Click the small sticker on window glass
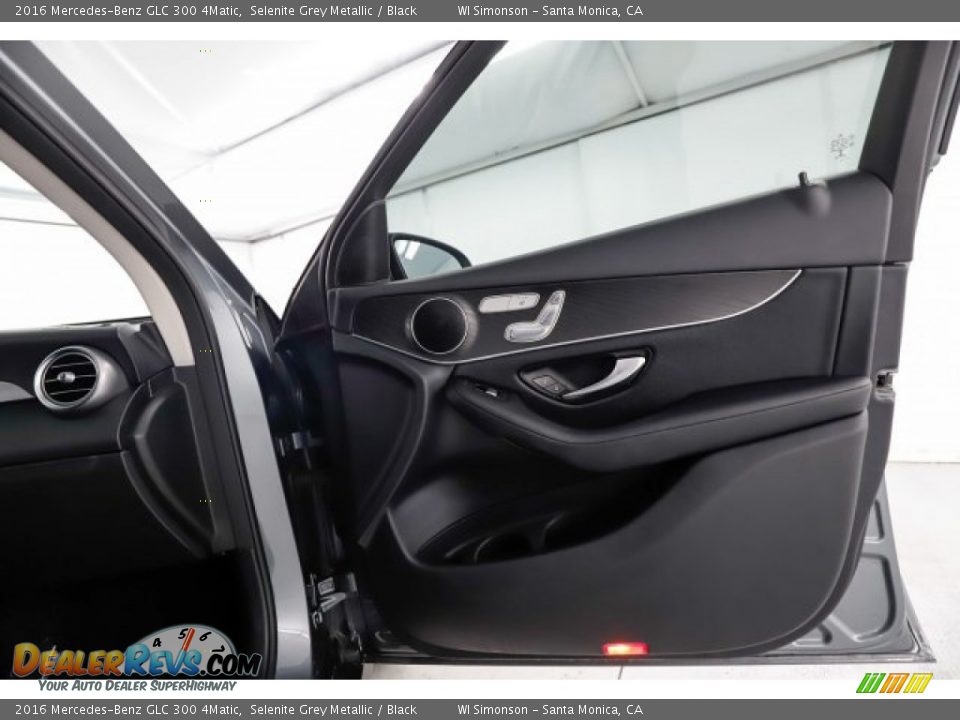The image size is (960, 720). (841, 146)
